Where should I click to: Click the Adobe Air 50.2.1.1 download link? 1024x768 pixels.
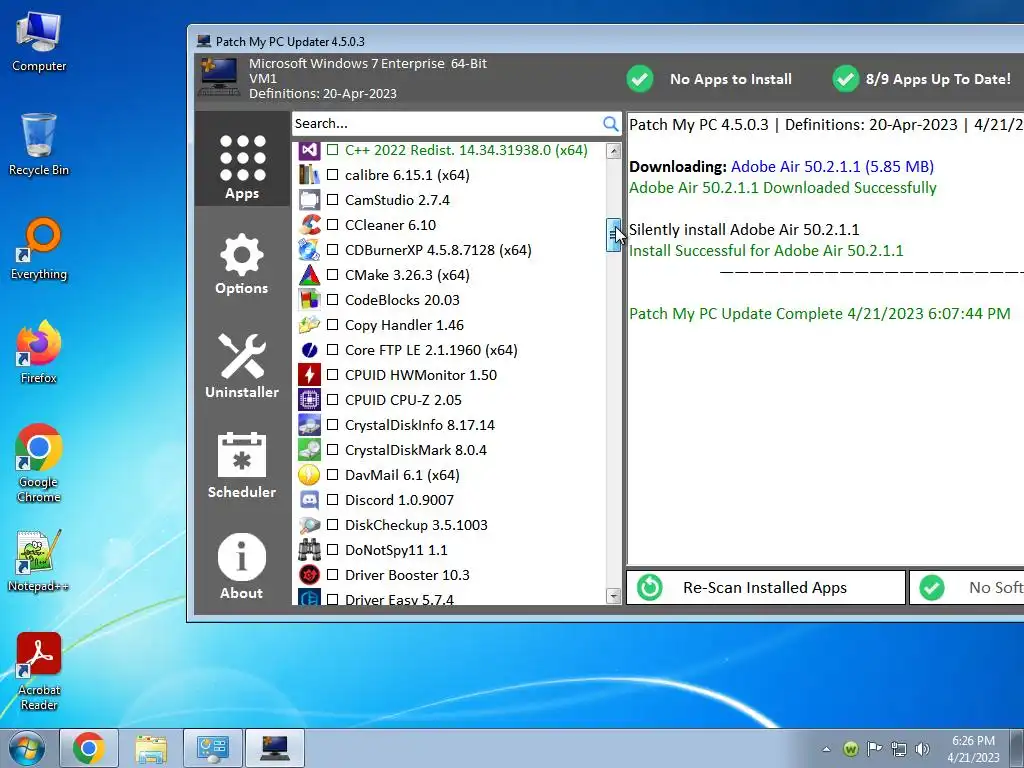tap(832, 167)
